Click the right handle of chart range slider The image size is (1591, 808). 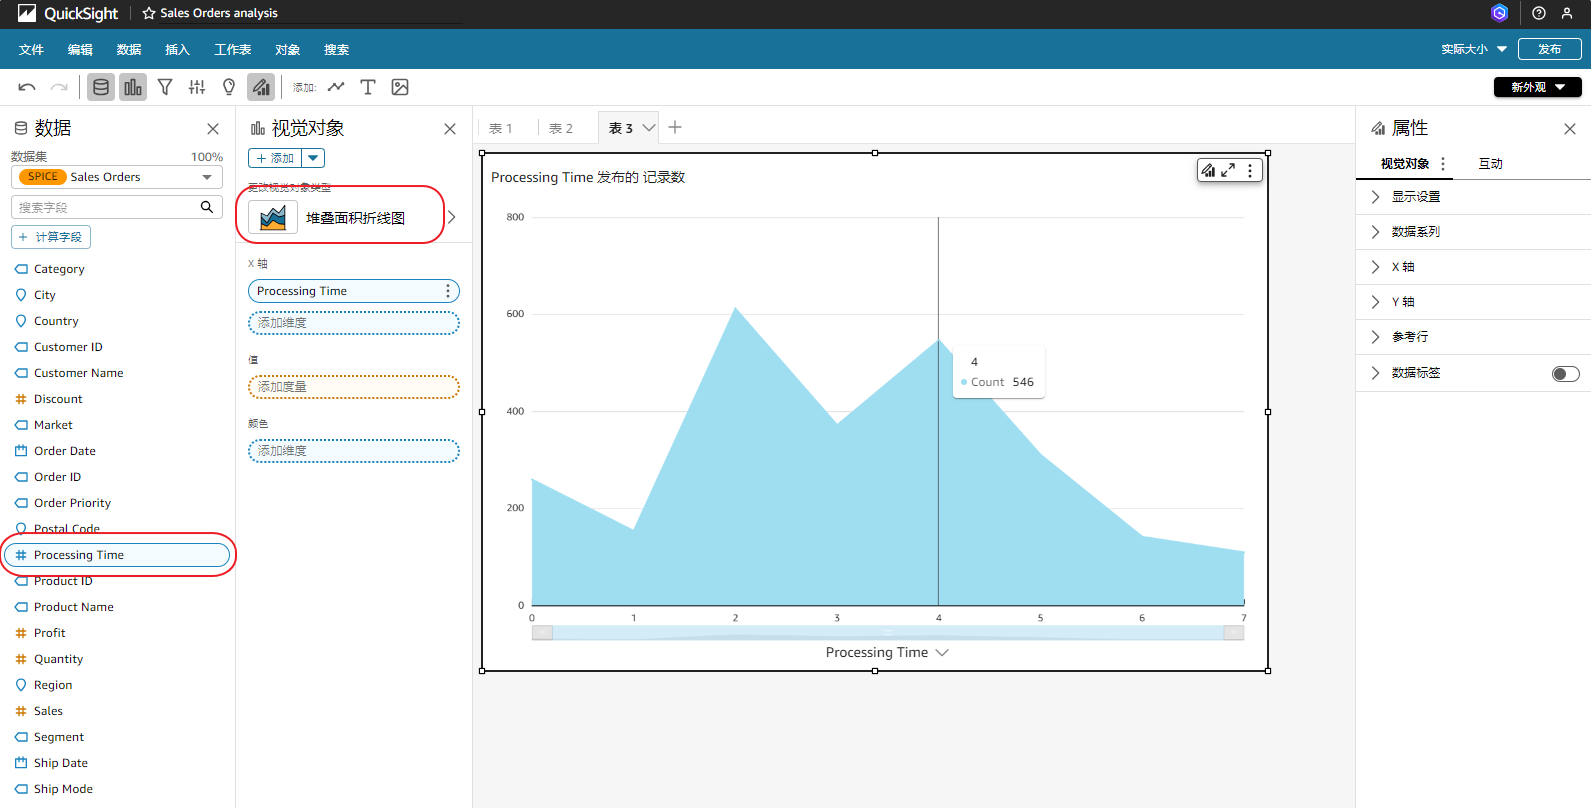click(x=1234, y=633)
